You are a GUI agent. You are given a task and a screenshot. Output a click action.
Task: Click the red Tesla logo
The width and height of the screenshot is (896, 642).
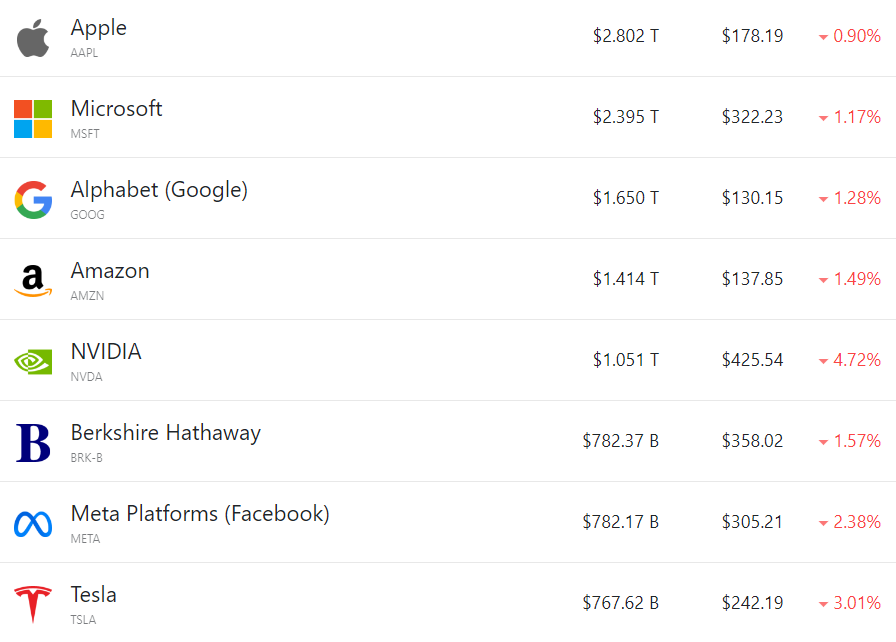(x=33, y=605)
